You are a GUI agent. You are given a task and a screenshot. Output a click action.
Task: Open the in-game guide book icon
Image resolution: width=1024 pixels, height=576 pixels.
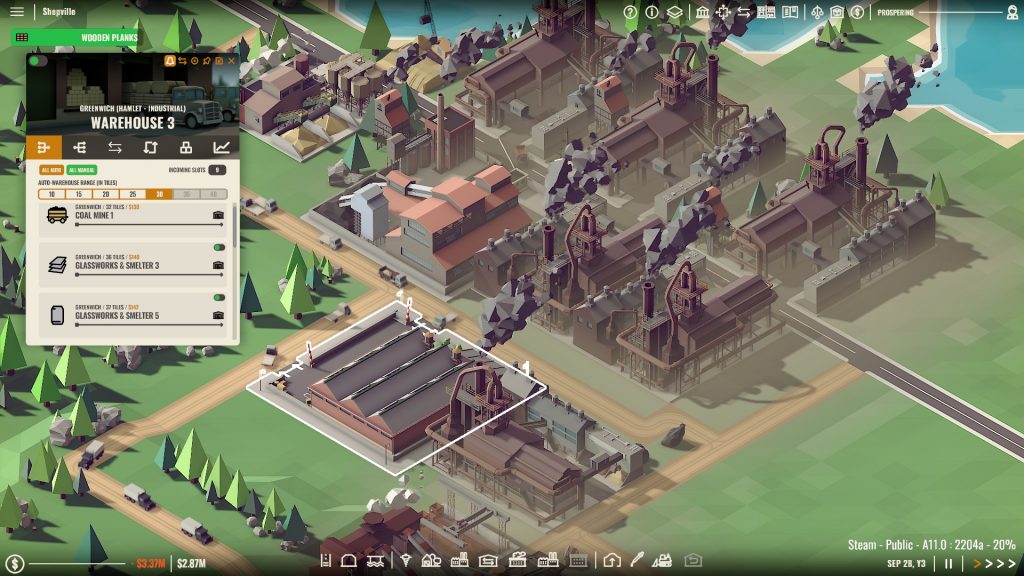(x=790, y=13)
